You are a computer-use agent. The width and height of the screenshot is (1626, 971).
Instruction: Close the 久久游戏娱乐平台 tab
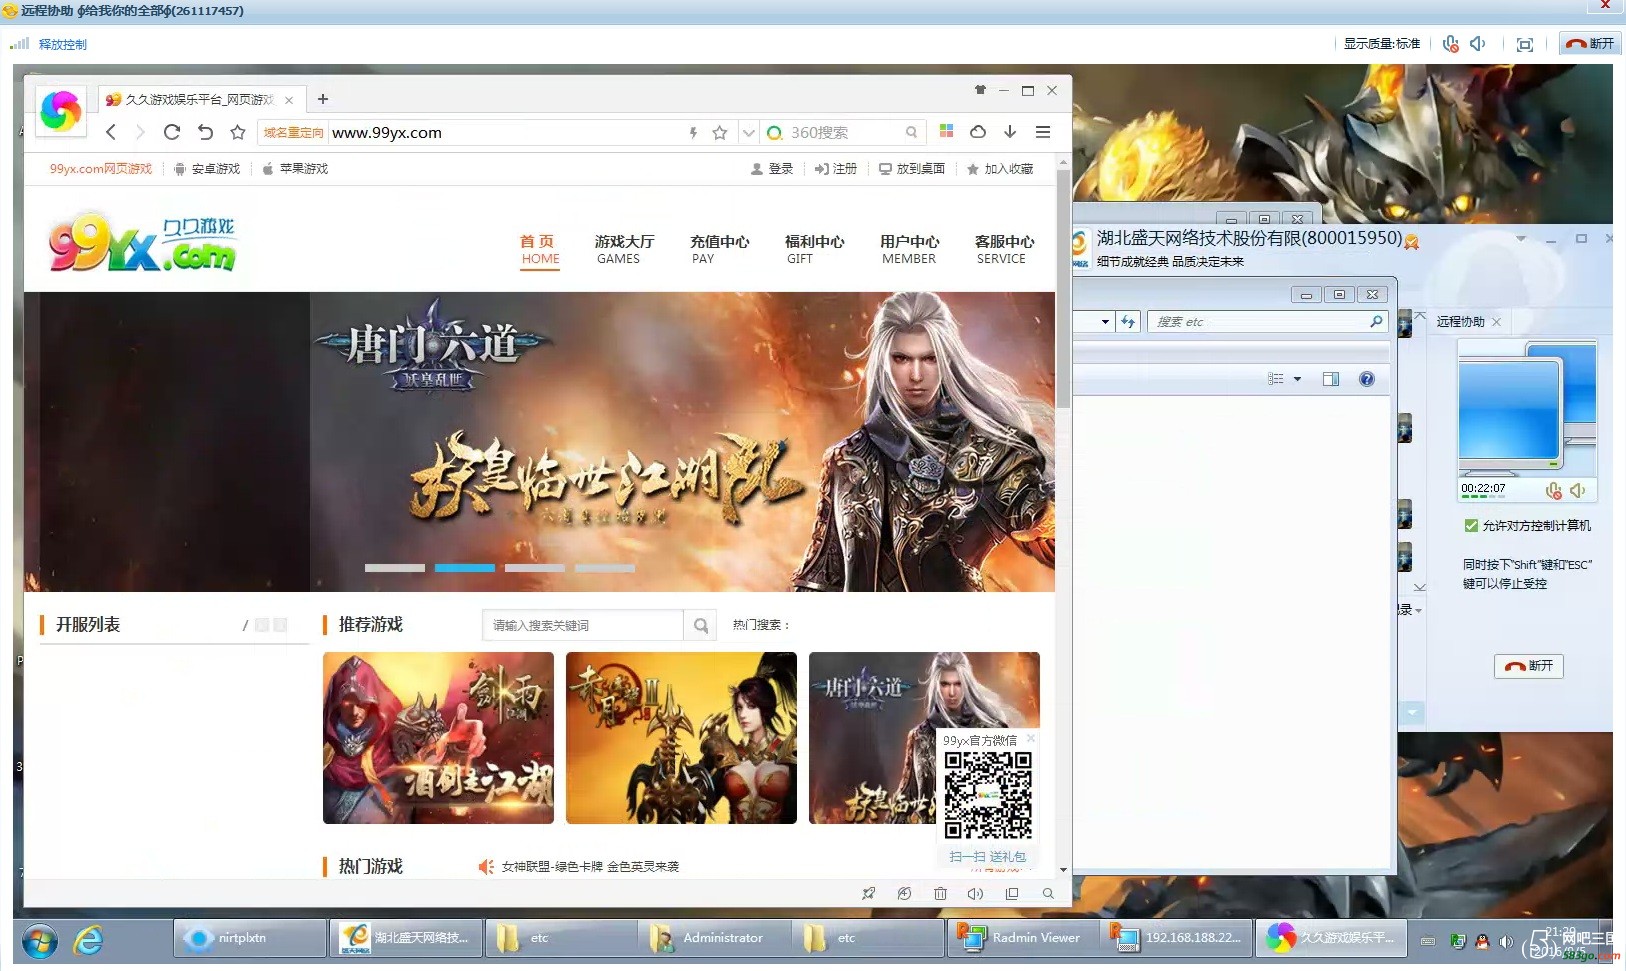click(288, 100)
